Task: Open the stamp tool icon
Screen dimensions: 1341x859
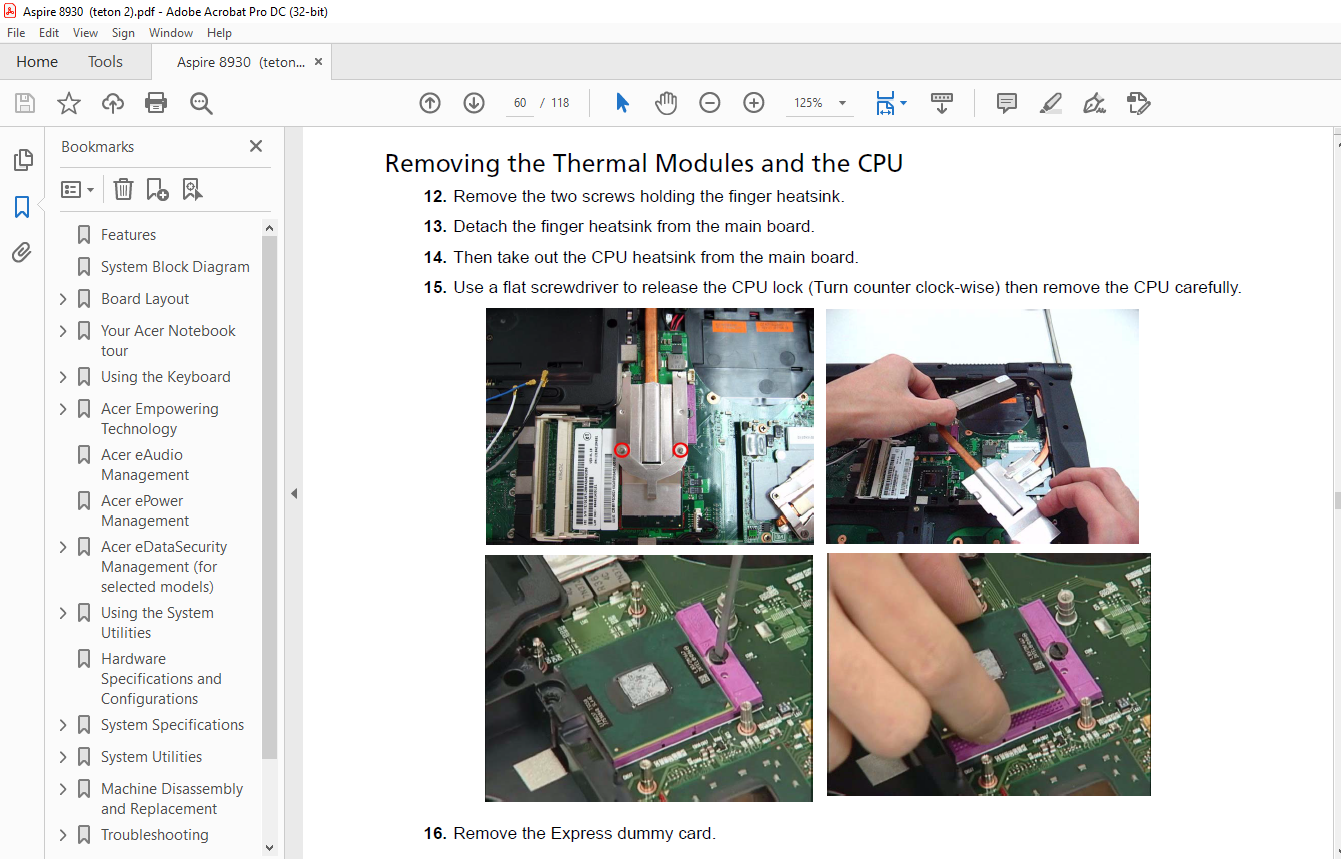Action: (1138, 103)
